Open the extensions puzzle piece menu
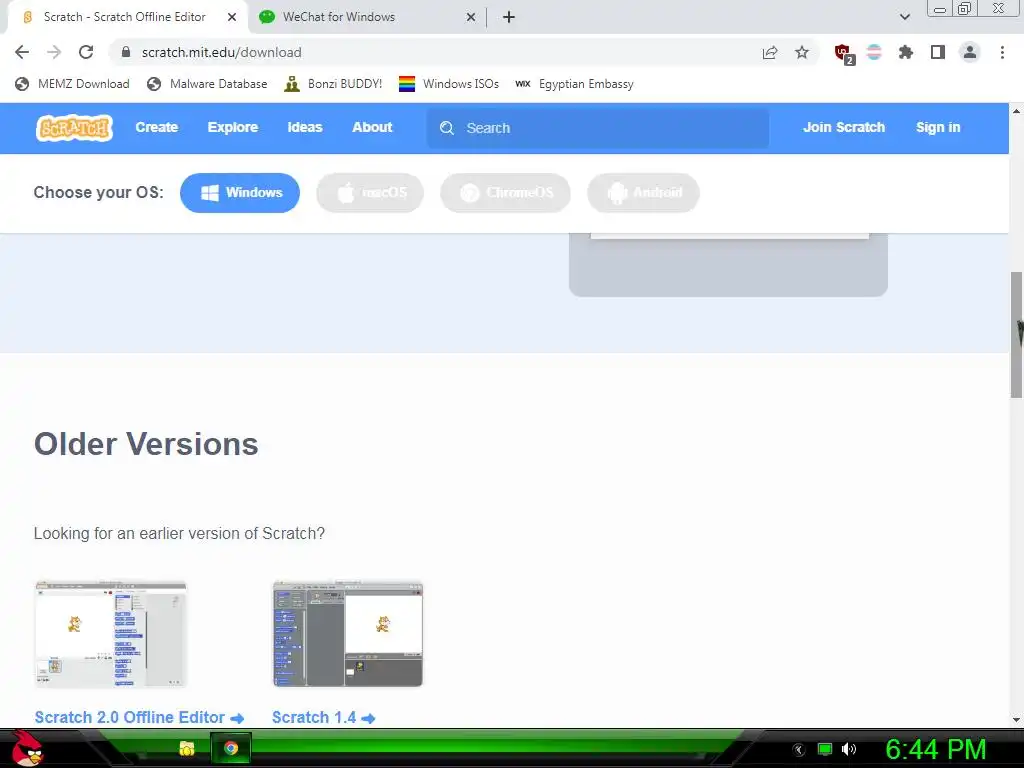The image size is (1024, 768). pyautogui.click(x=906, y=52)
